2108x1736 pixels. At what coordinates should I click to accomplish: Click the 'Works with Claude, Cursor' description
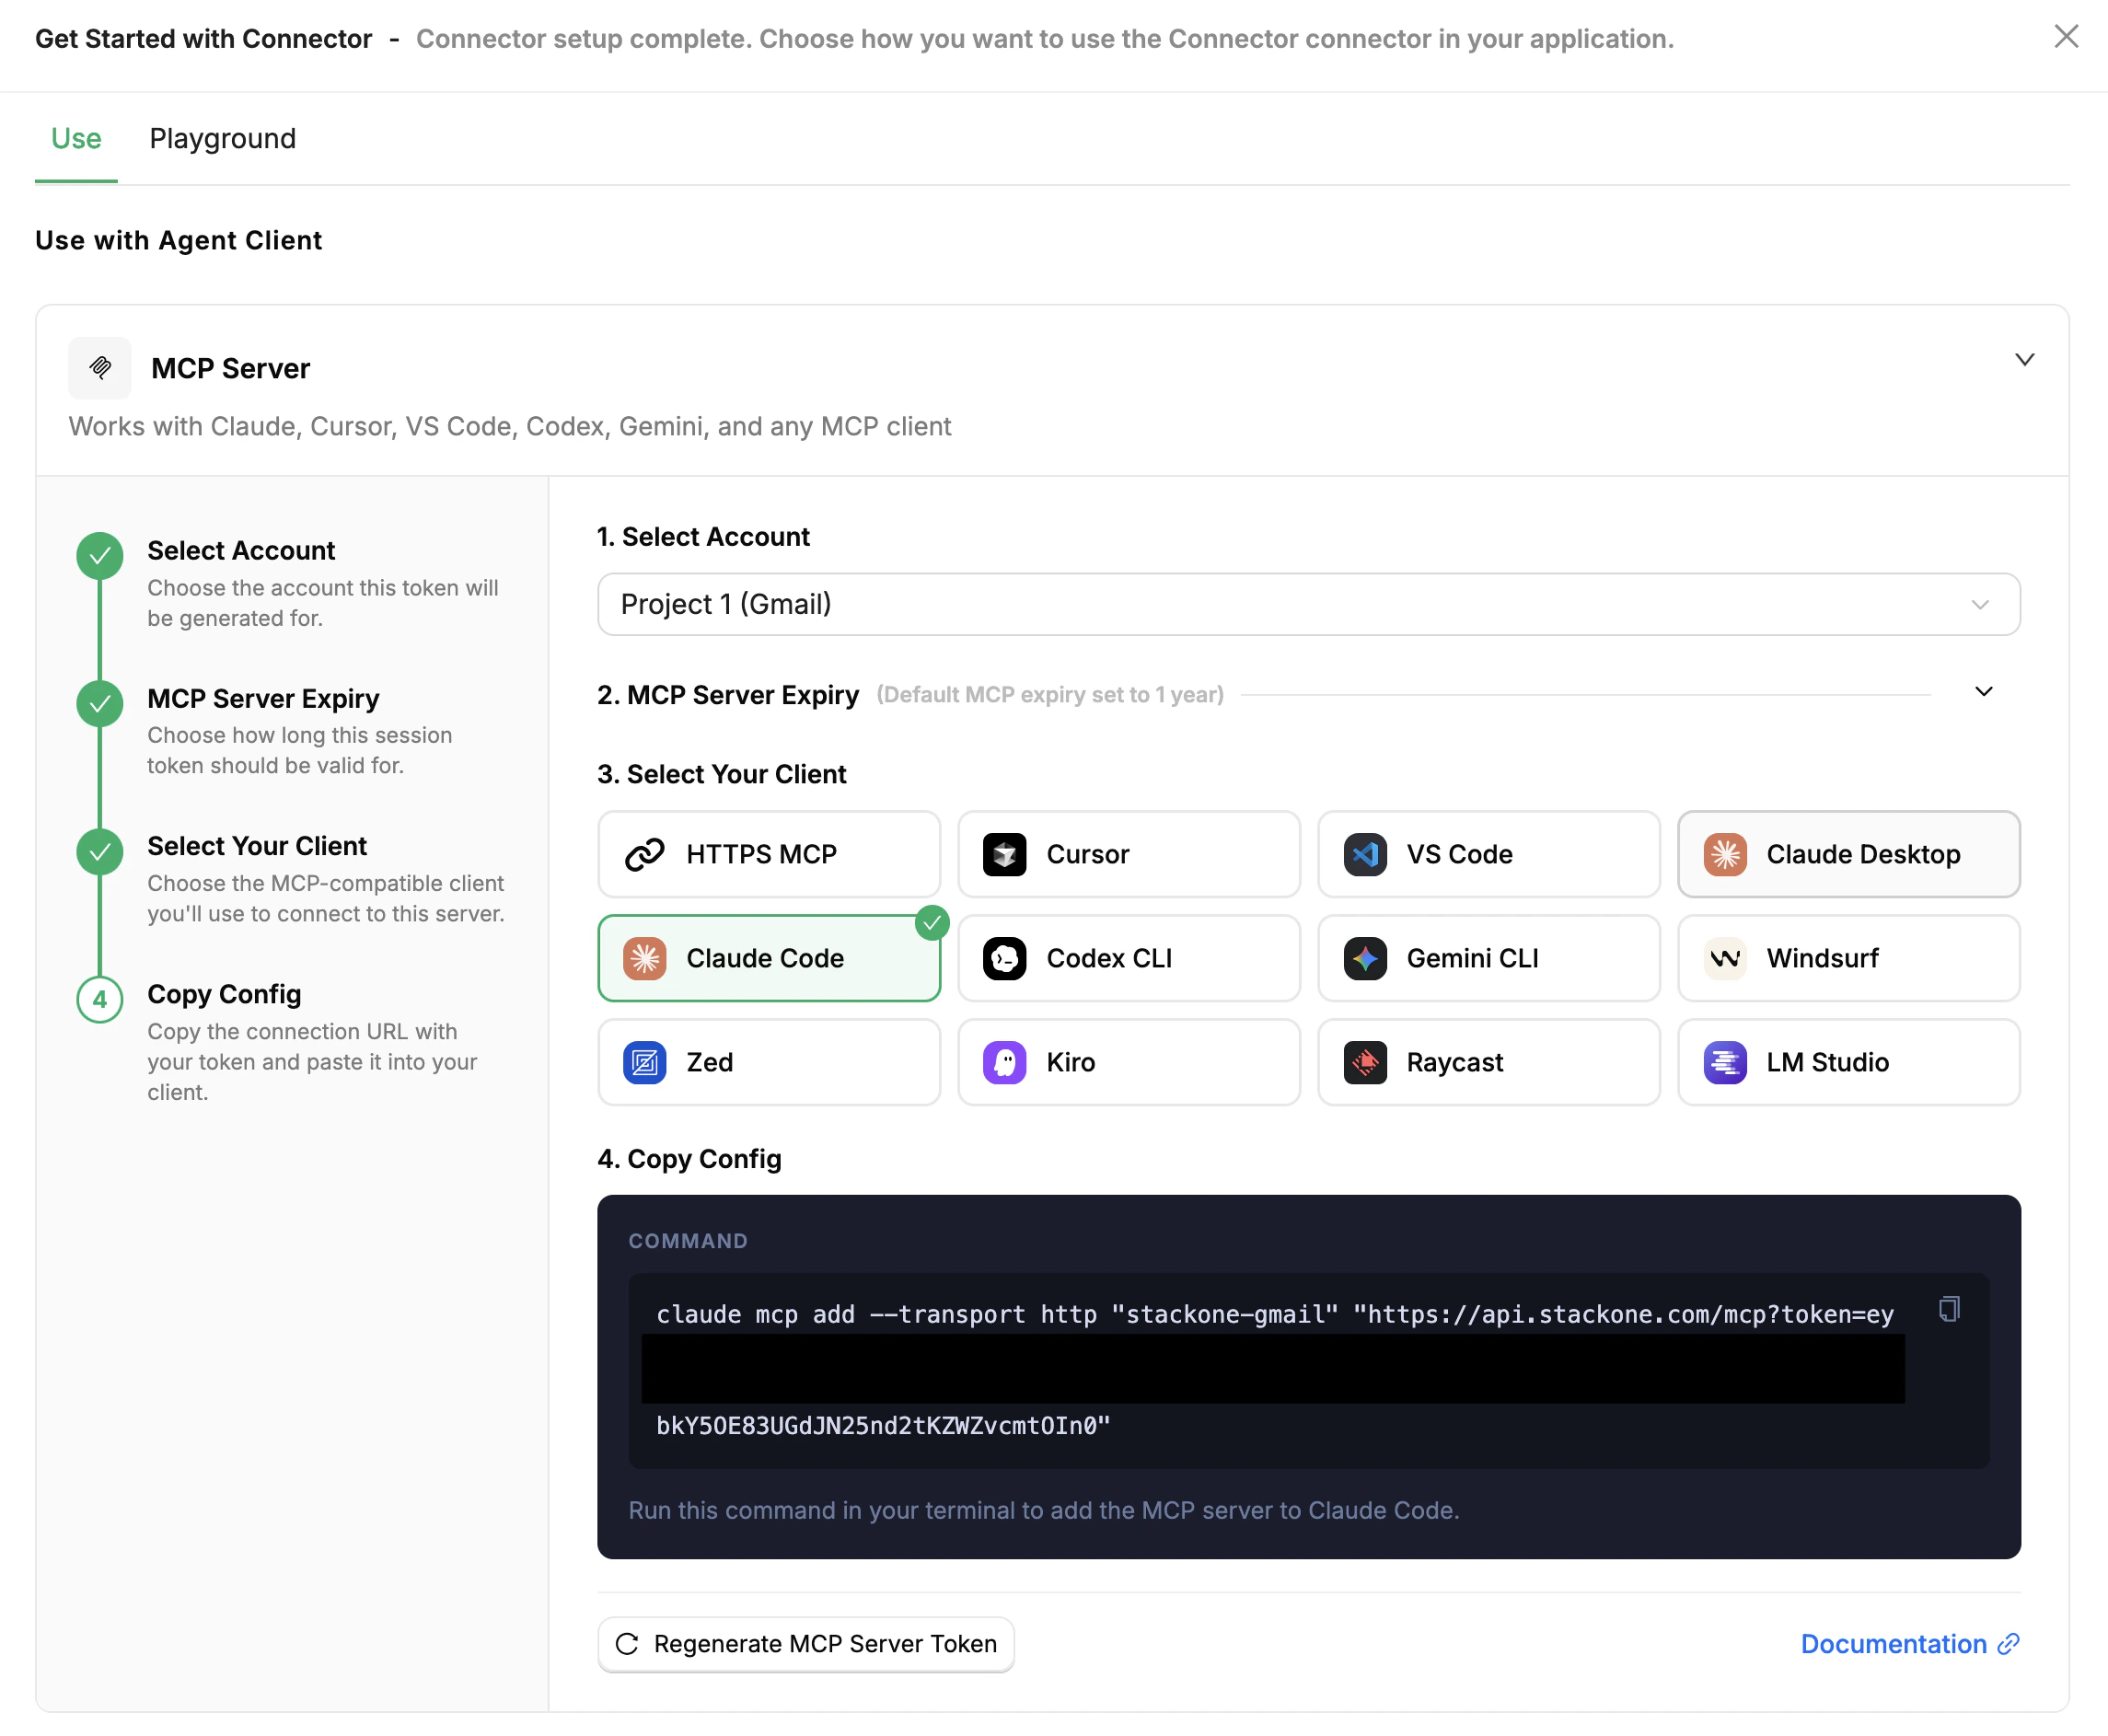510,426
